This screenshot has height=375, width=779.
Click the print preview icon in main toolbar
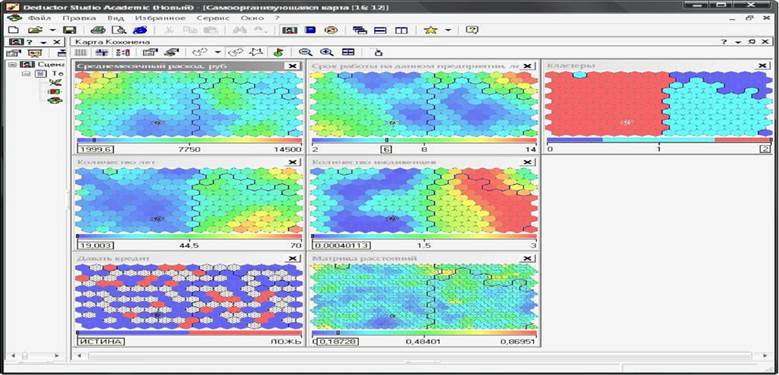[119, 30]
